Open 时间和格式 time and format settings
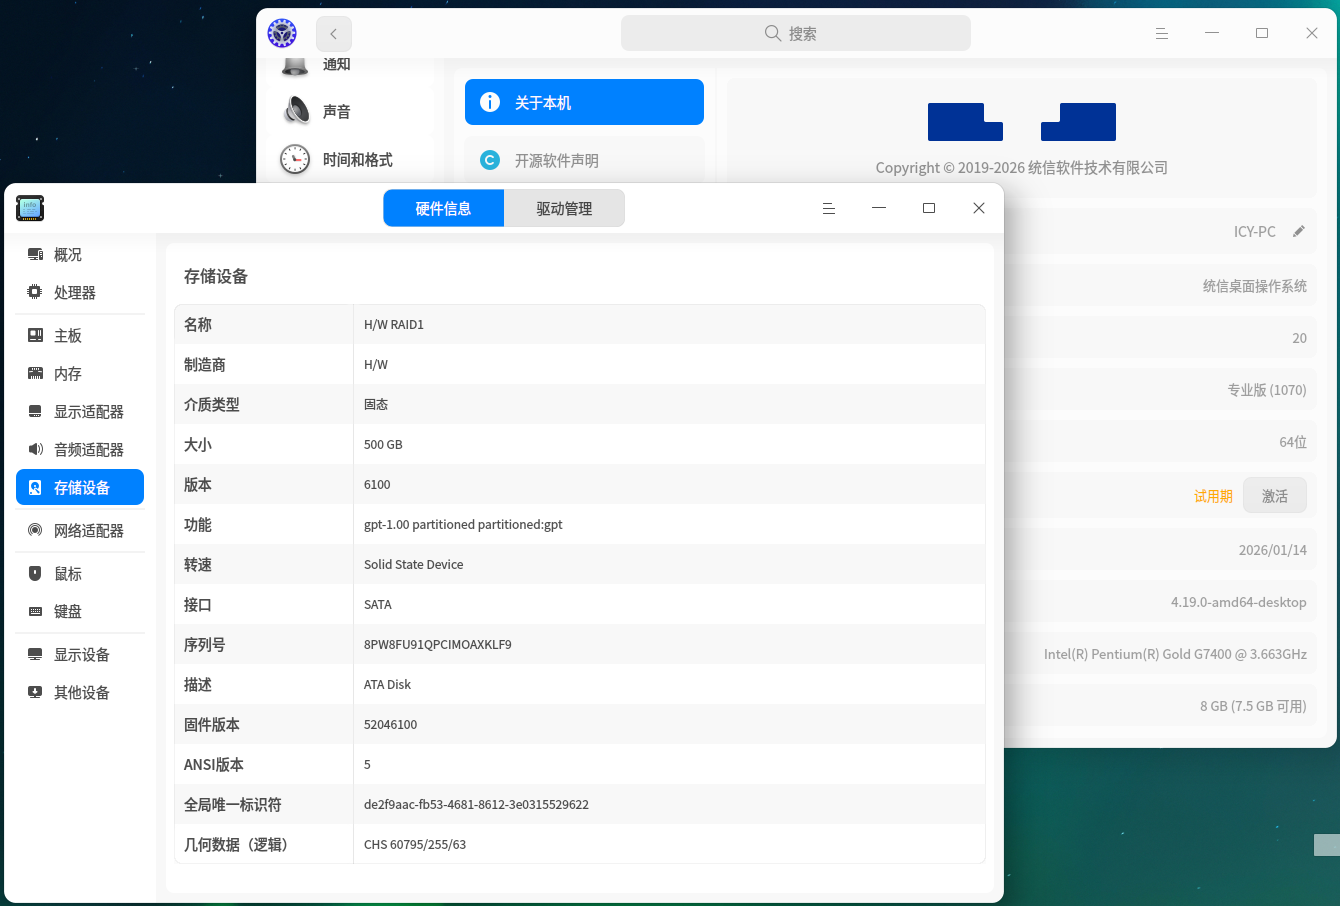1340x906 pixels. (x=350, y=159)
